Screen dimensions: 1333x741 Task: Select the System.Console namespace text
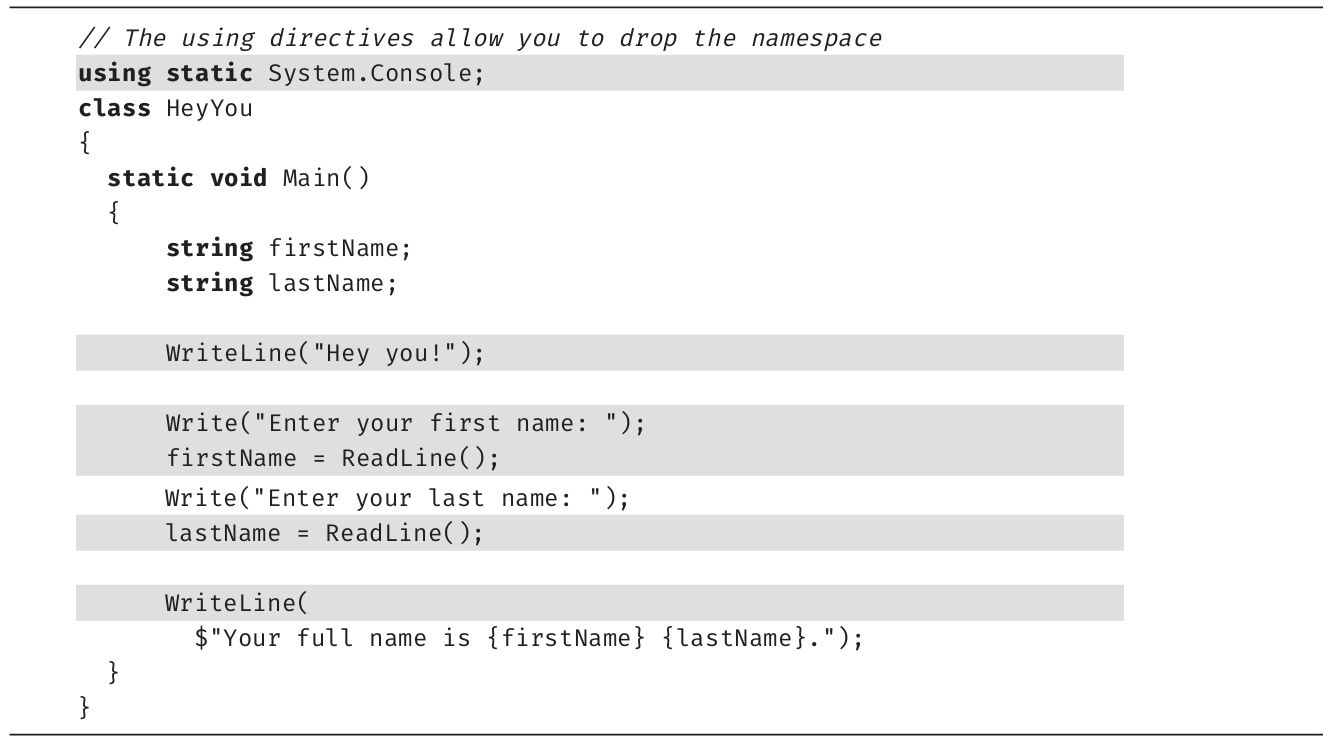[375, 74]
